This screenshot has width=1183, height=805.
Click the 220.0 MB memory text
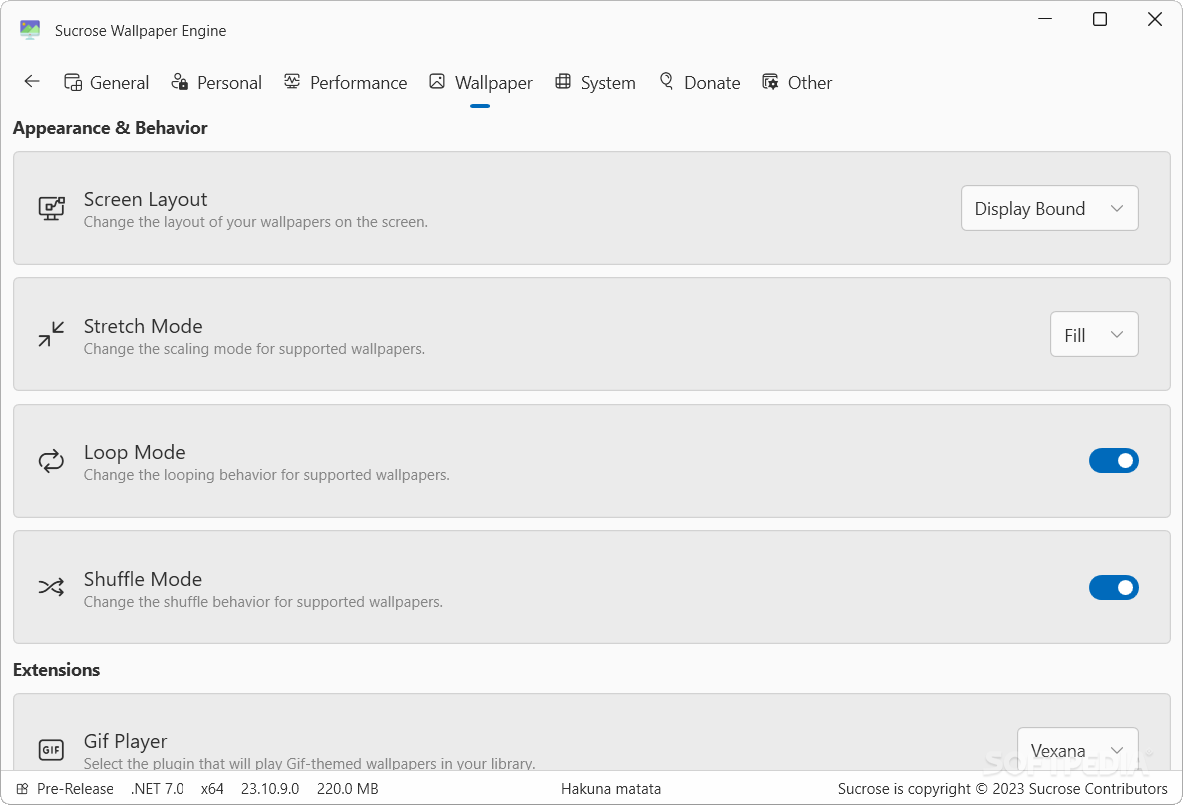[x=348, y=788]
